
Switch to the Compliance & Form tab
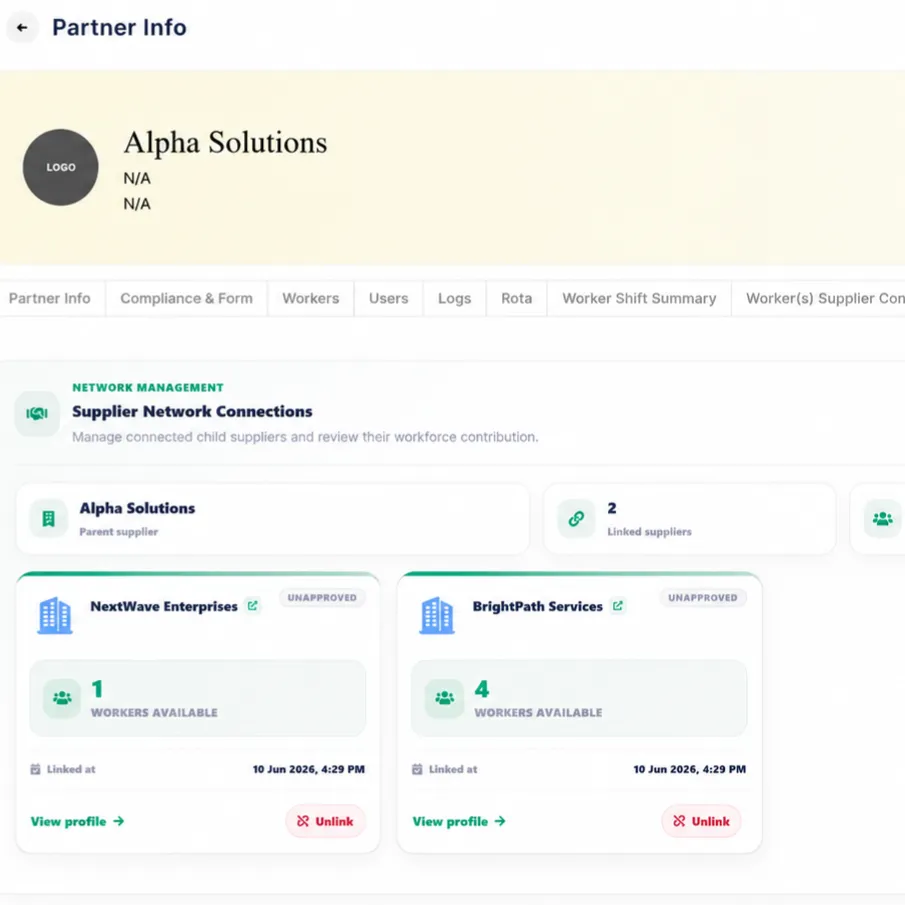point(186,298)
